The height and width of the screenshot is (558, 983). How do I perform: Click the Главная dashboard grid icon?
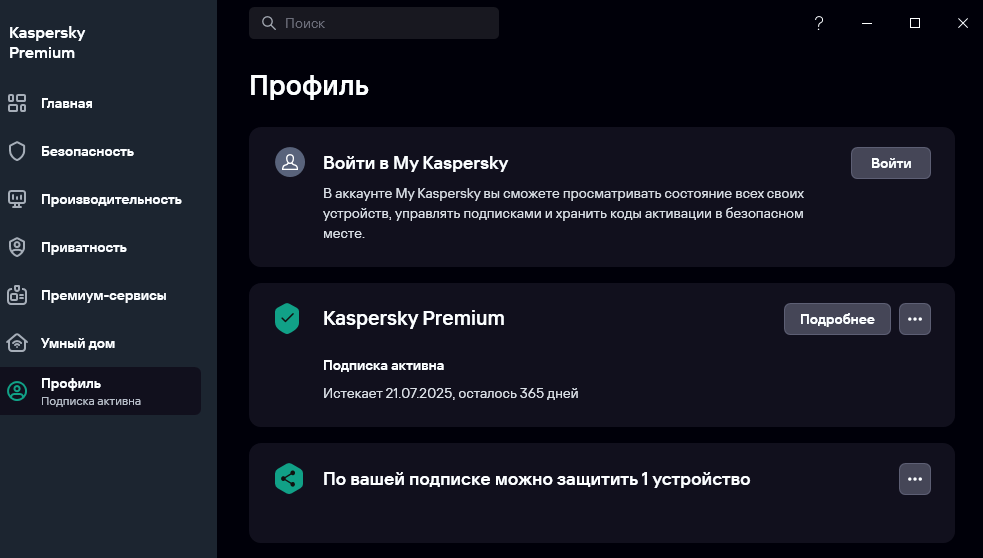point(17,103)
